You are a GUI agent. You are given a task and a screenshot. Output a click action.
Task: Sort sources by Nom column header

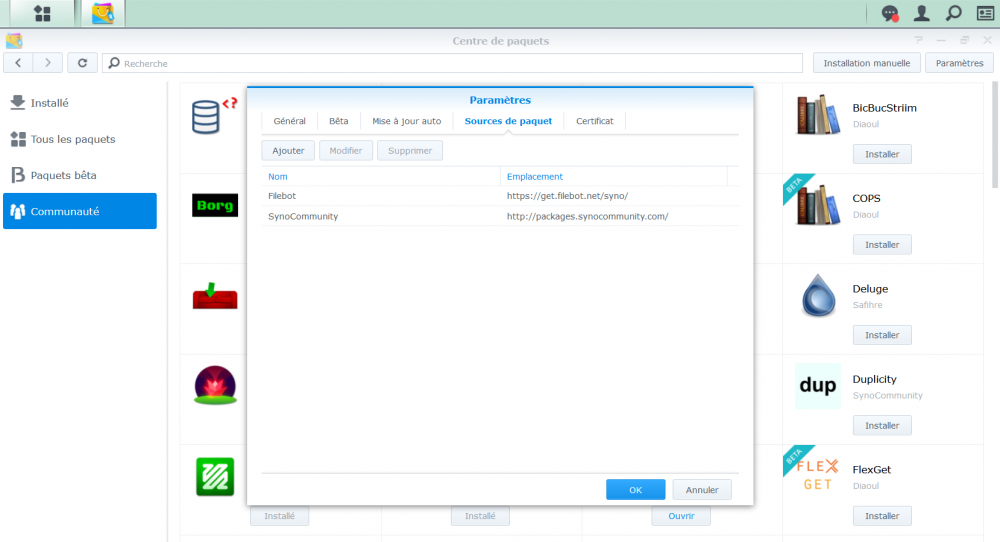click(x=381, y=177)
